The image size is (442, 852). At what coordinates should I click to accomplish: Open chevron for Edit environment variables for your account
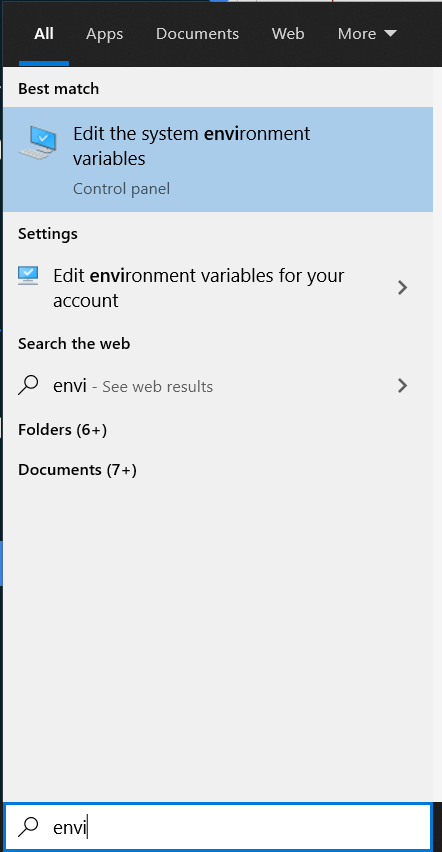pos(402,287)
